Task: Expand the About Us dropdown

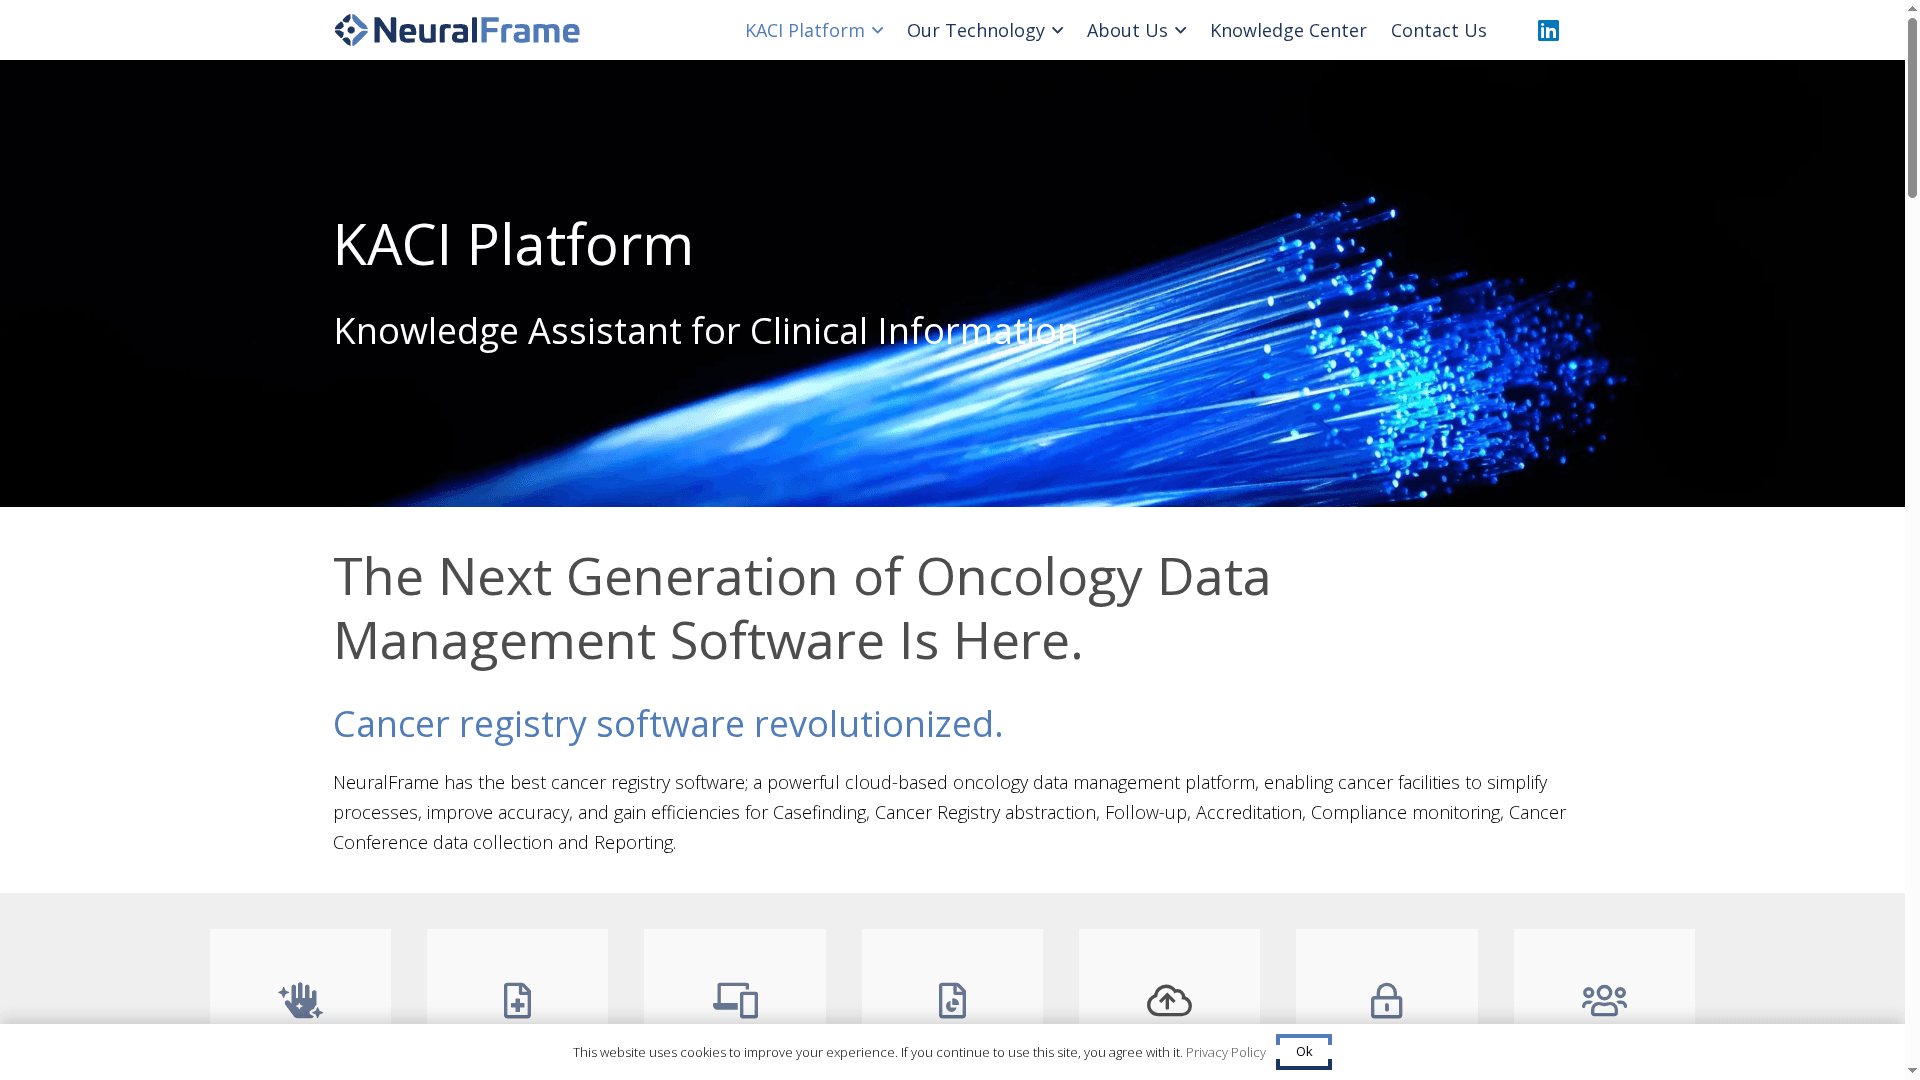Action: tap(1136, 30)
